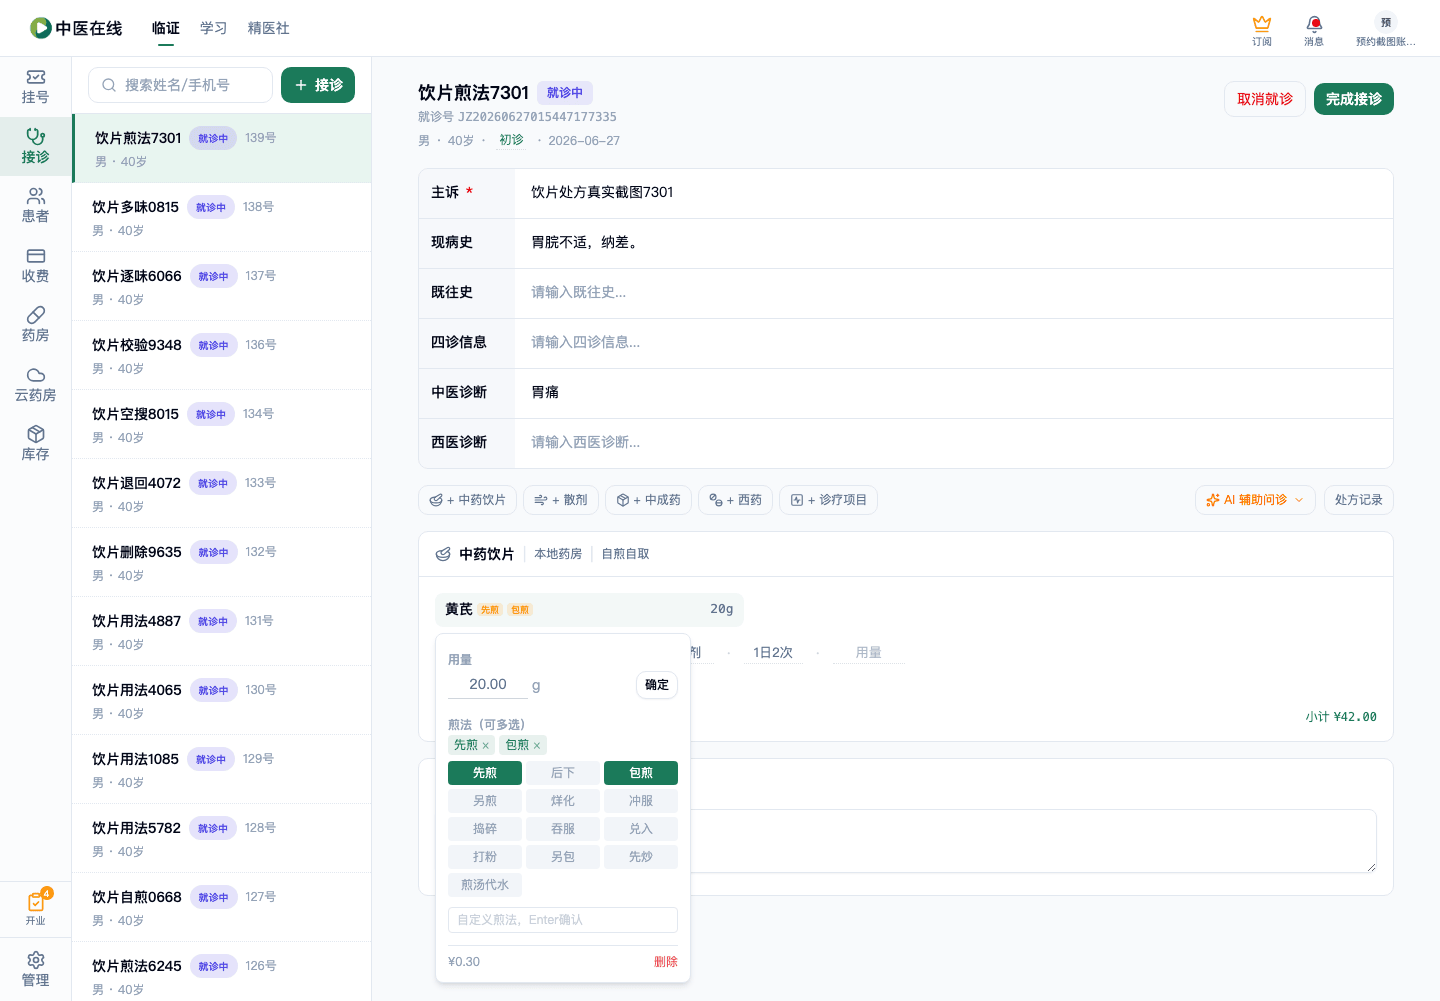Viewport: 1440px width, 1001px height.
Task: Select patient 饮片空搜8015
Action: click(221, 424)
